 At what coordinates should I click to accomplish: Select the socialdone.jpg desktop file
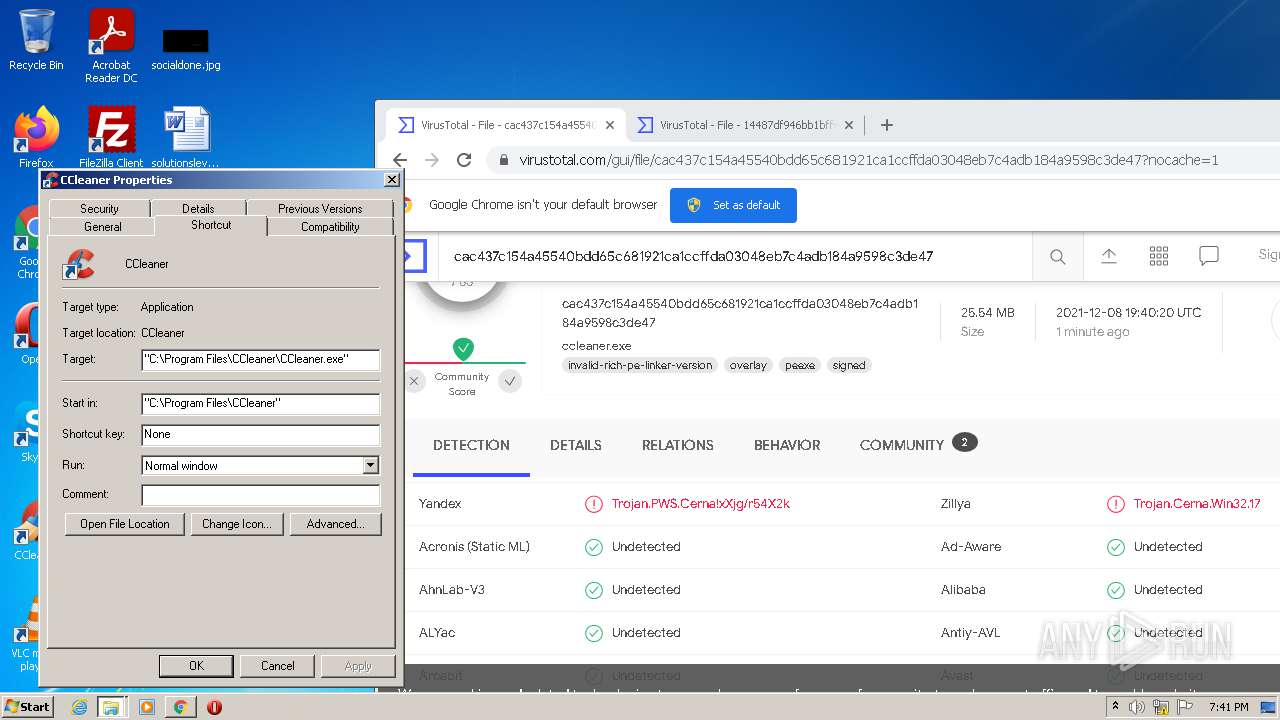pyautogui.click(x=186, y=50)
